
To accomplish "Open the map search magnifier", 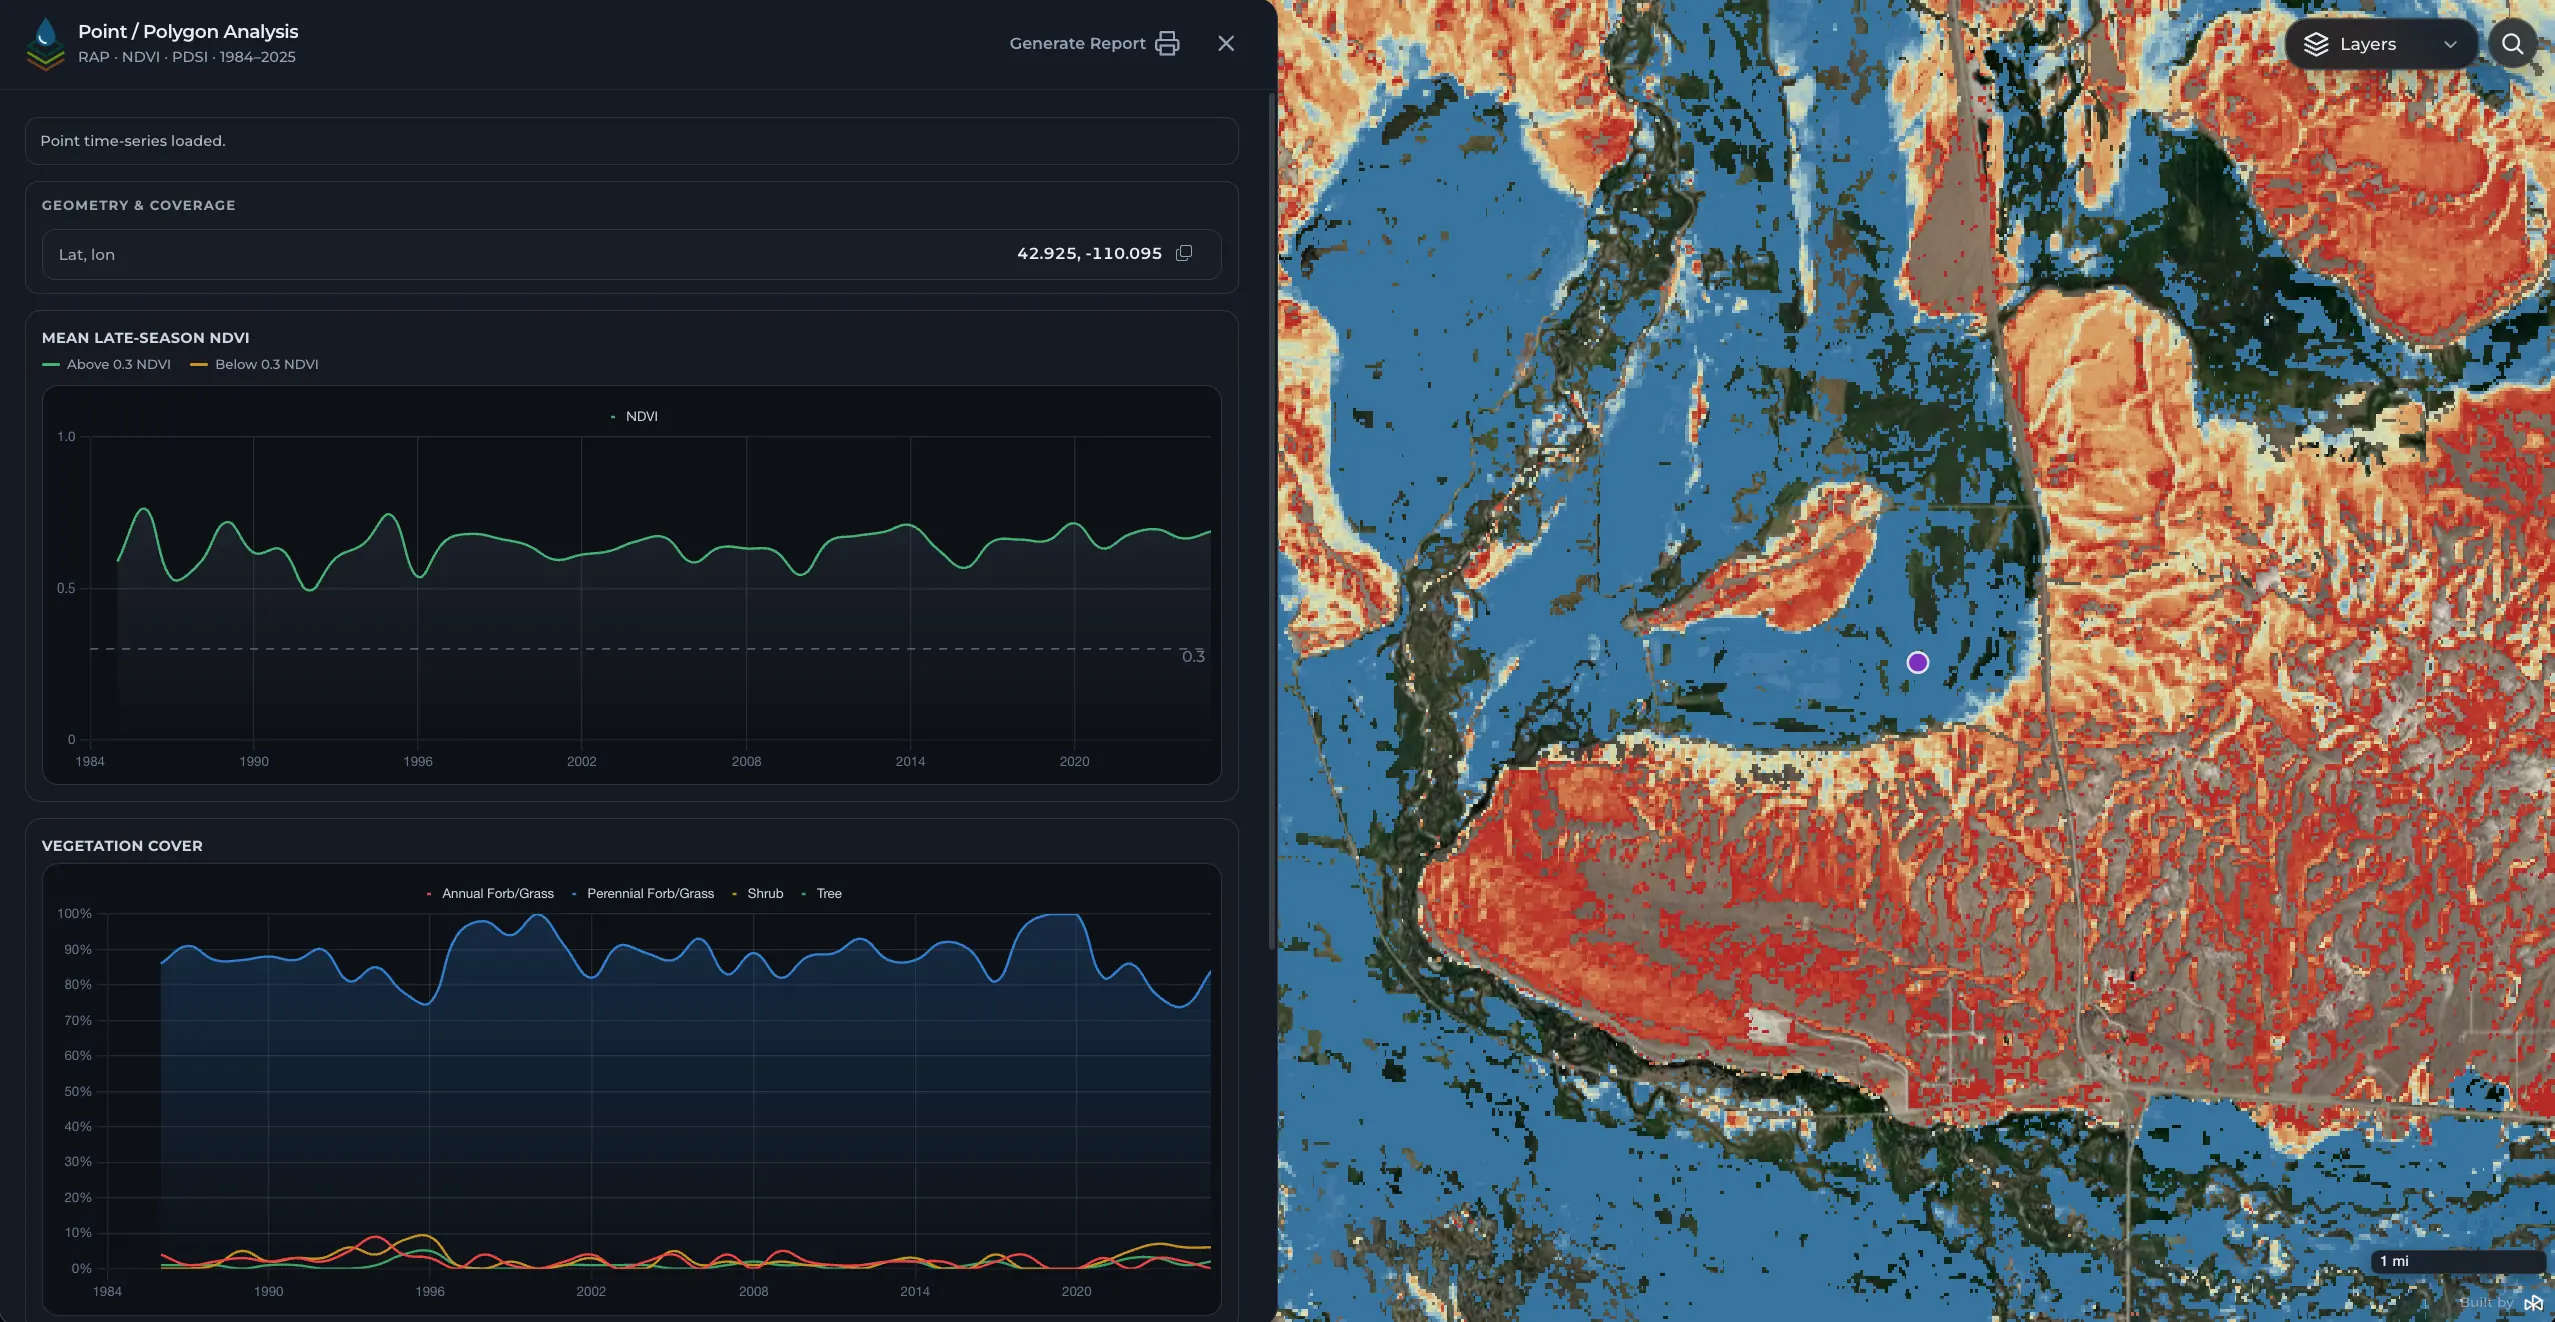I will [x=2512, y=44].
